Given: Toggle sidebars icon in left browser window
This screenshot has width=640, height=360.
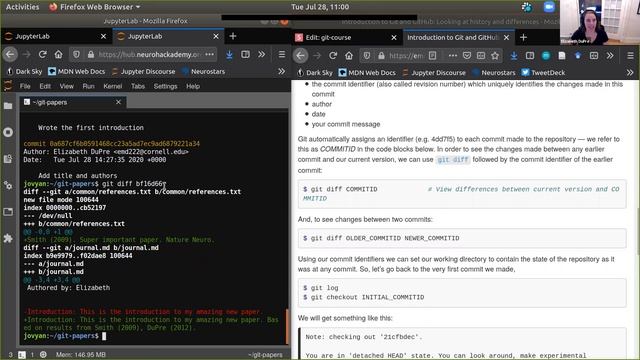Looking at the screenshot, I should (x=245, y=54).
